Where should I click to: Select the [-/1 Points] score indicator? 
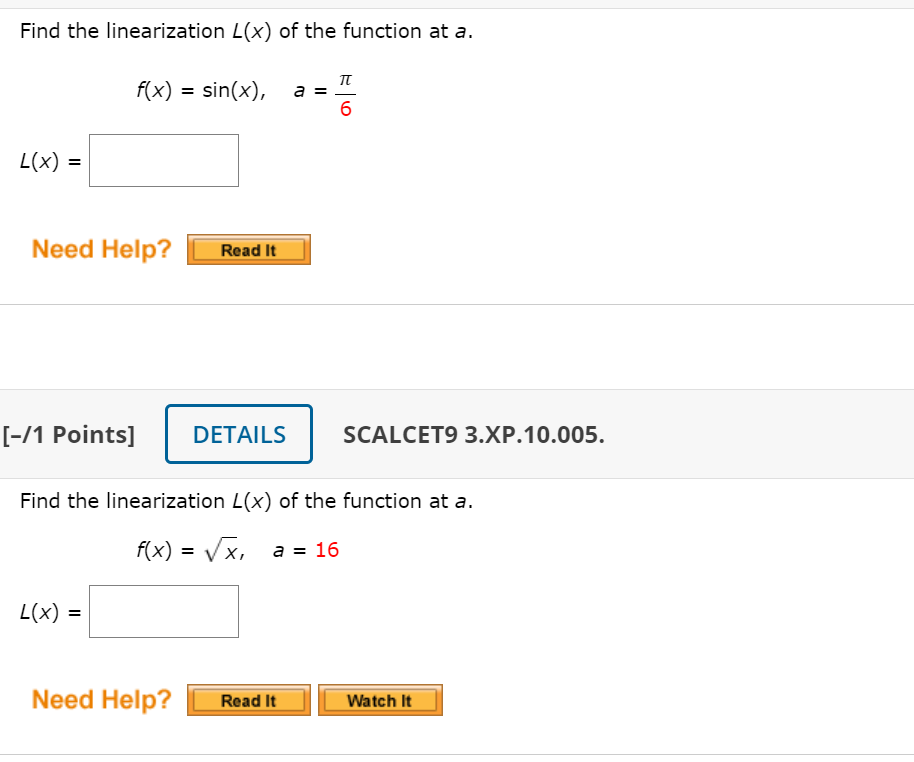tap(70, 434)
